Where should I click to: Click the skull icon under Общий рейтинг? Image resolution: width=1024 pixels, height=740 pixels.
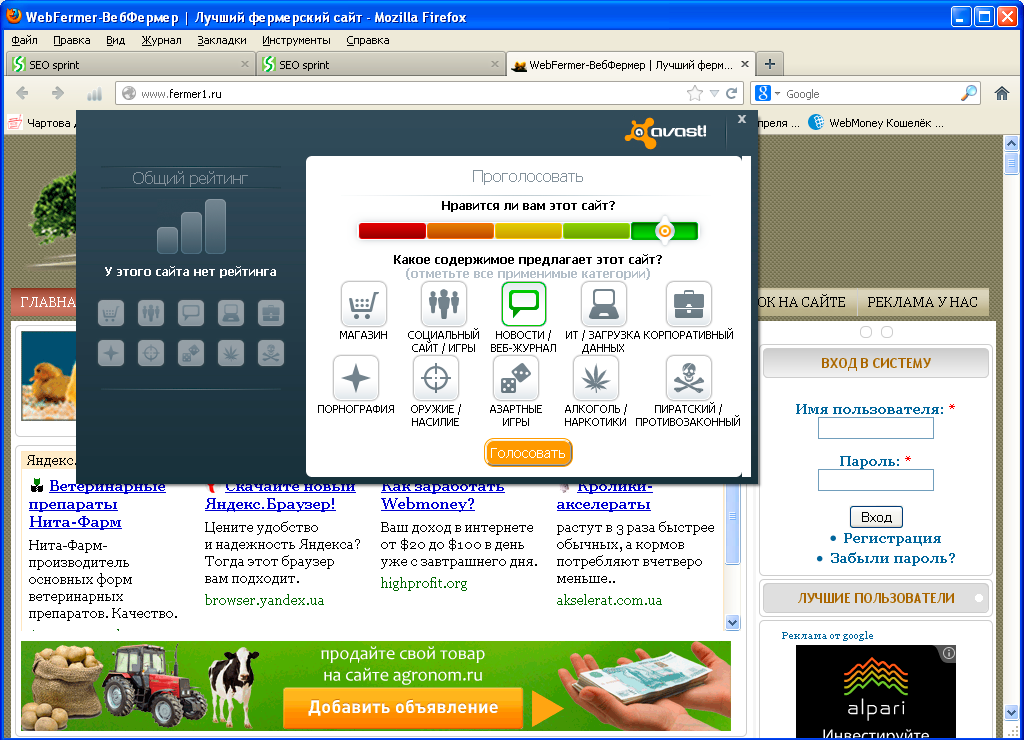[271, 353]
